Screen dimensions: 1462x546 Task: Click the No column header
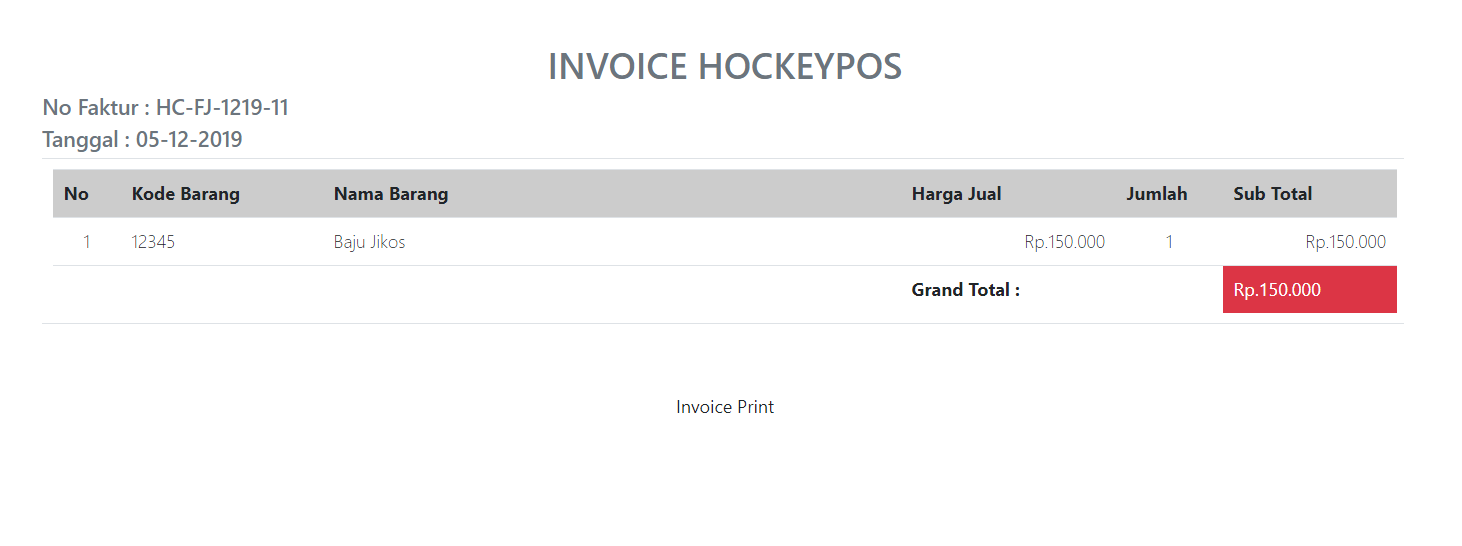click(76, 194)
